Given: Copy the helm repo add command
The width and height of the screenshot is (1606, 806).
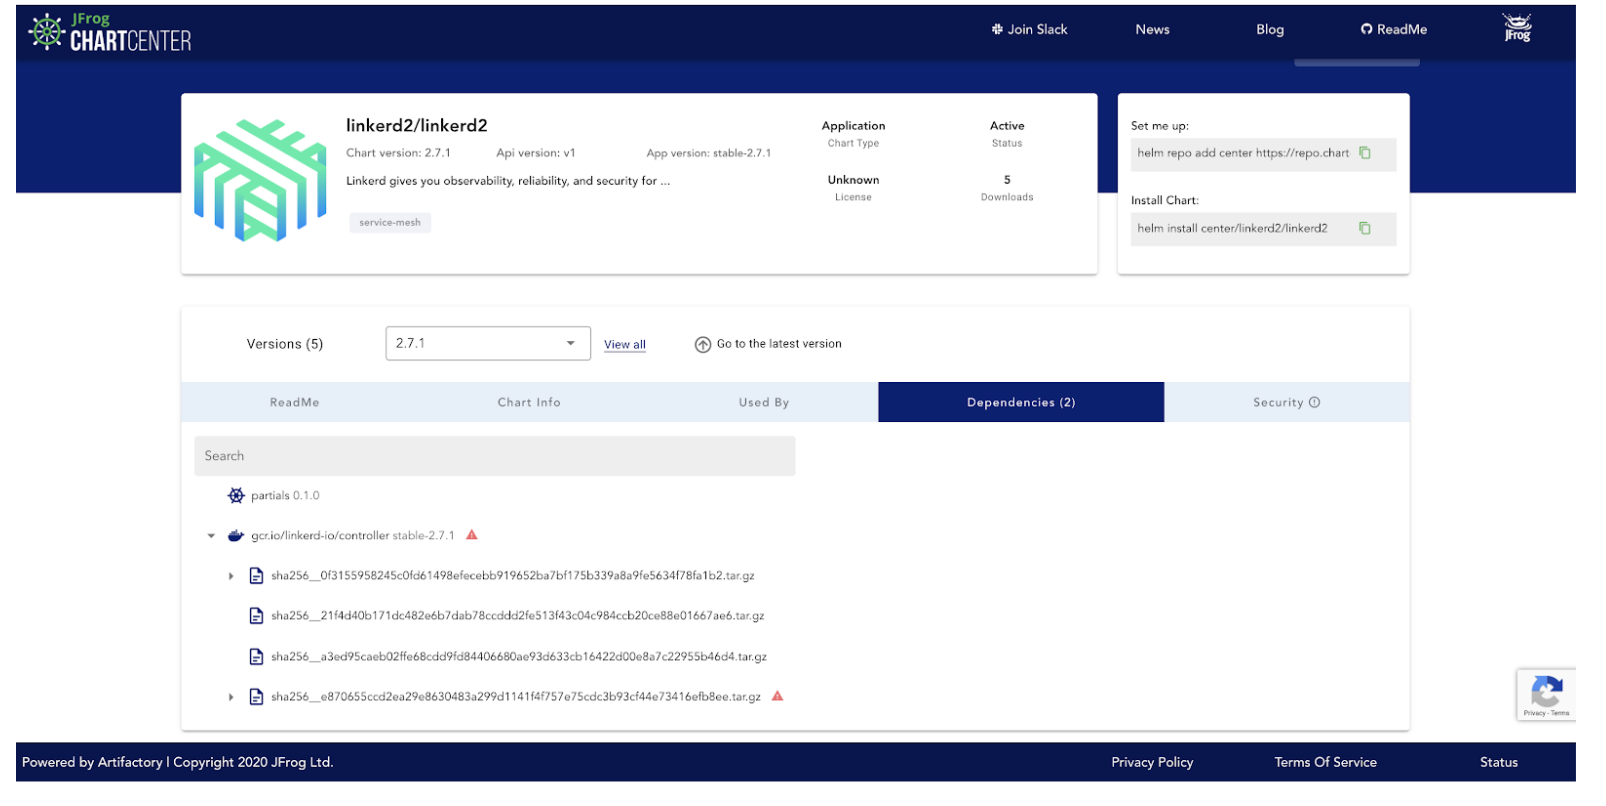Looking at the screenshot, I should [x=1364, y=153].
